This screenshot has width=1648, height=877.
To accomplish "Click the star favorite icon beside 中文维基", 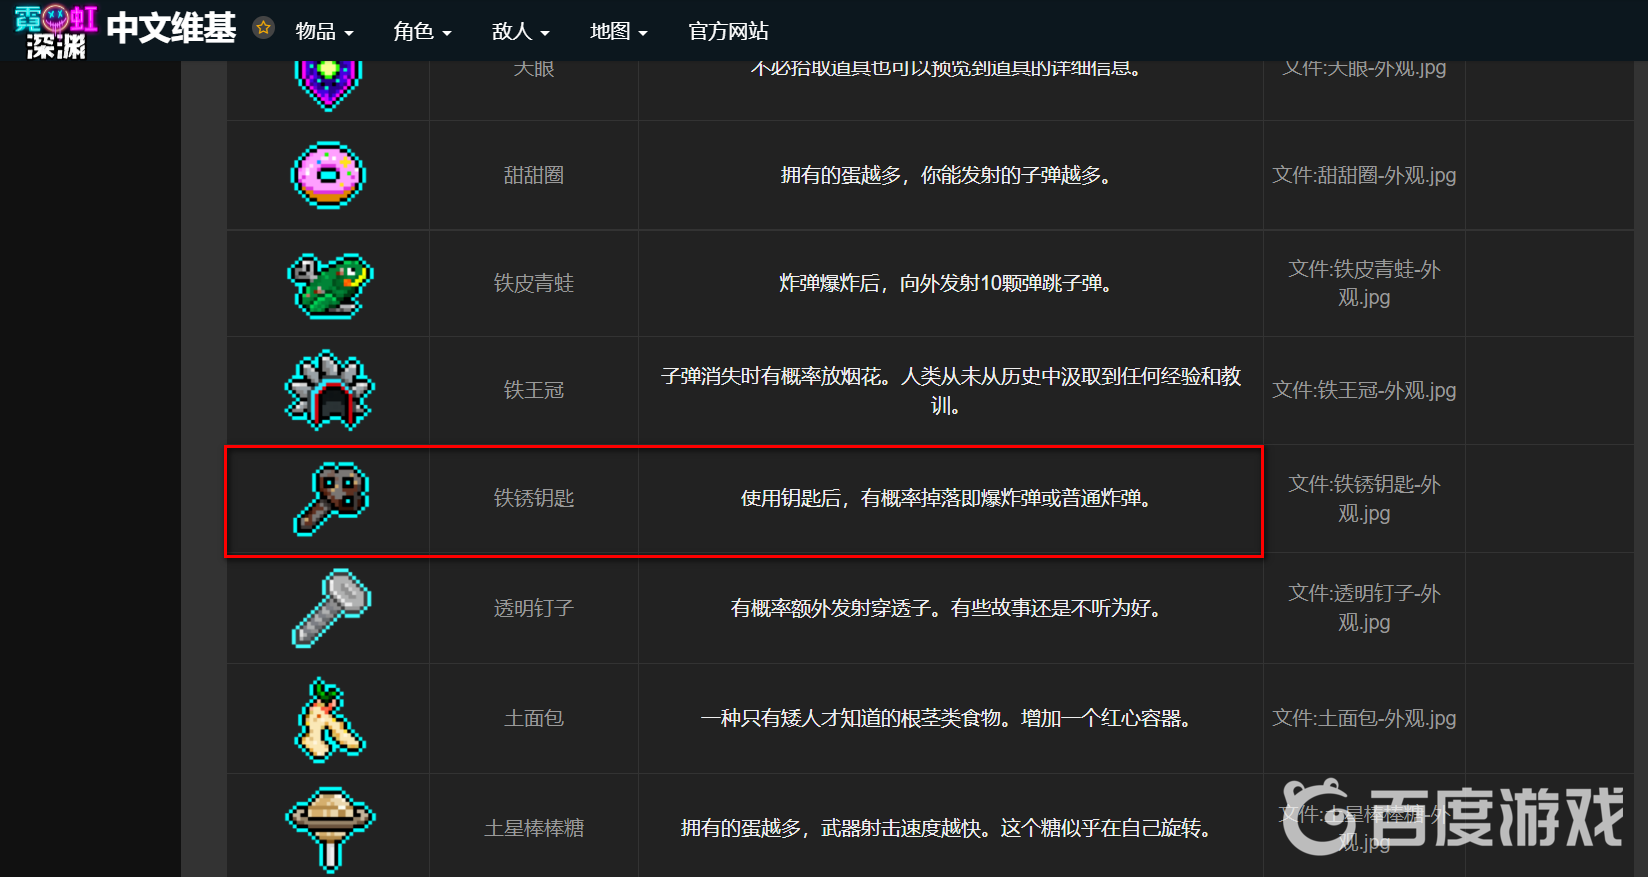I will click(263, 28).
